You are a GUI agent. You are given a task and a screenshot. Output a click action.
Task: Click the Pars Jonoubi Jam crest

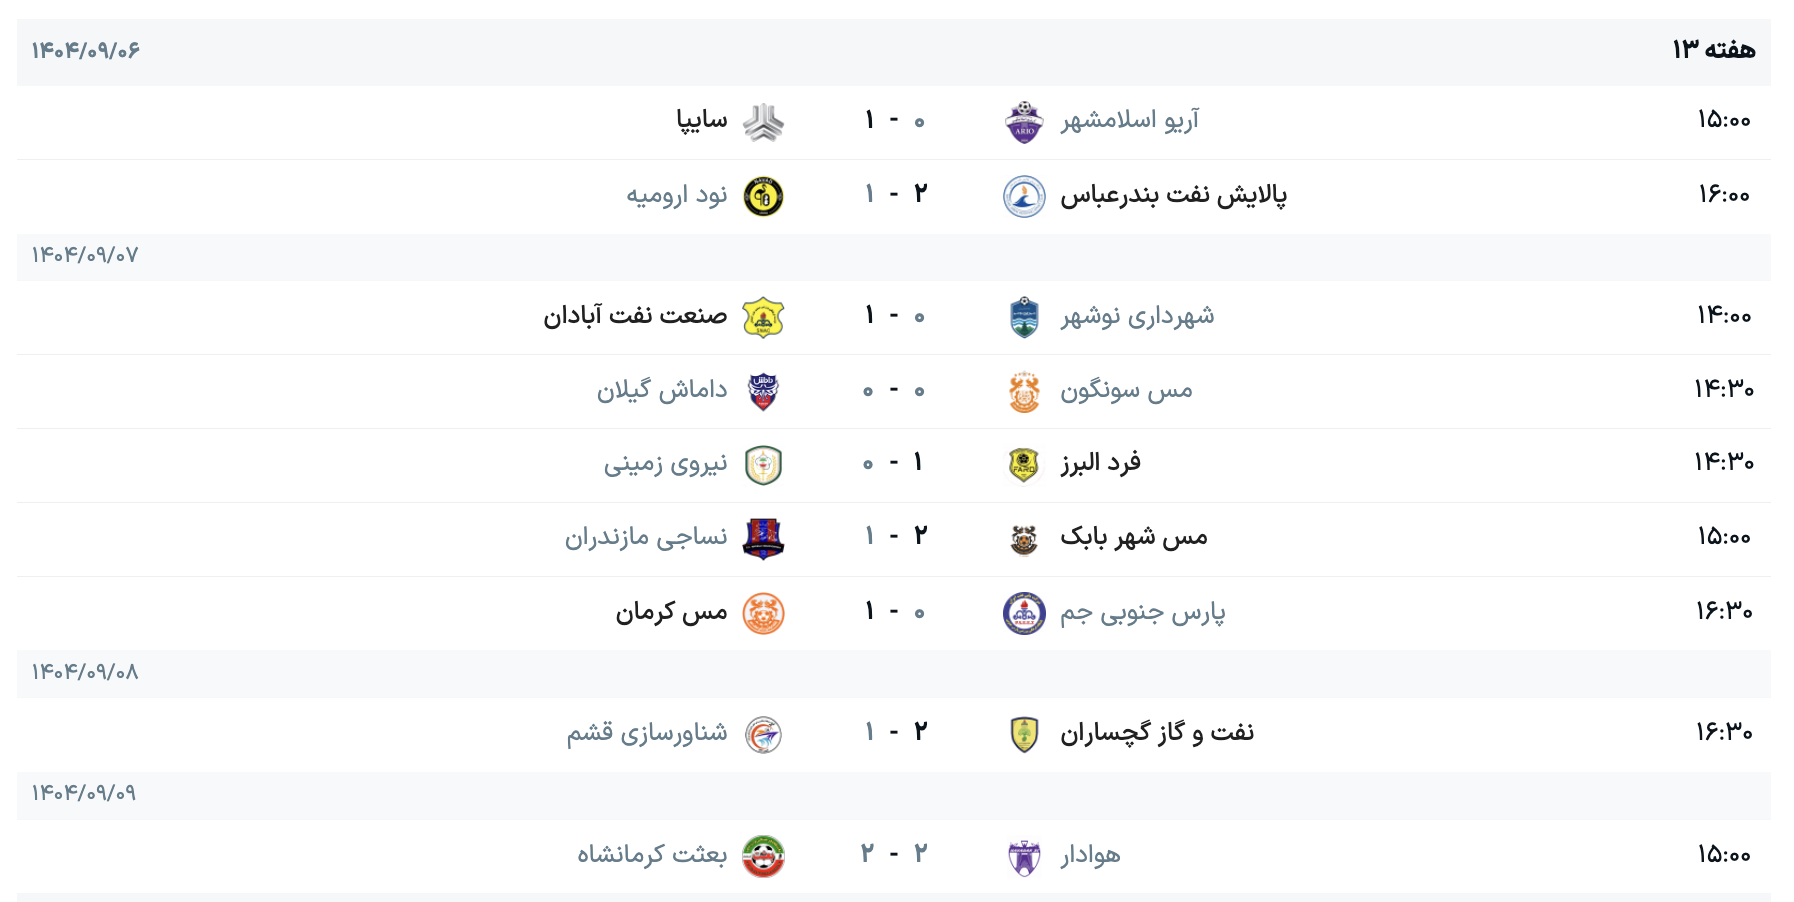(1024, 613)
